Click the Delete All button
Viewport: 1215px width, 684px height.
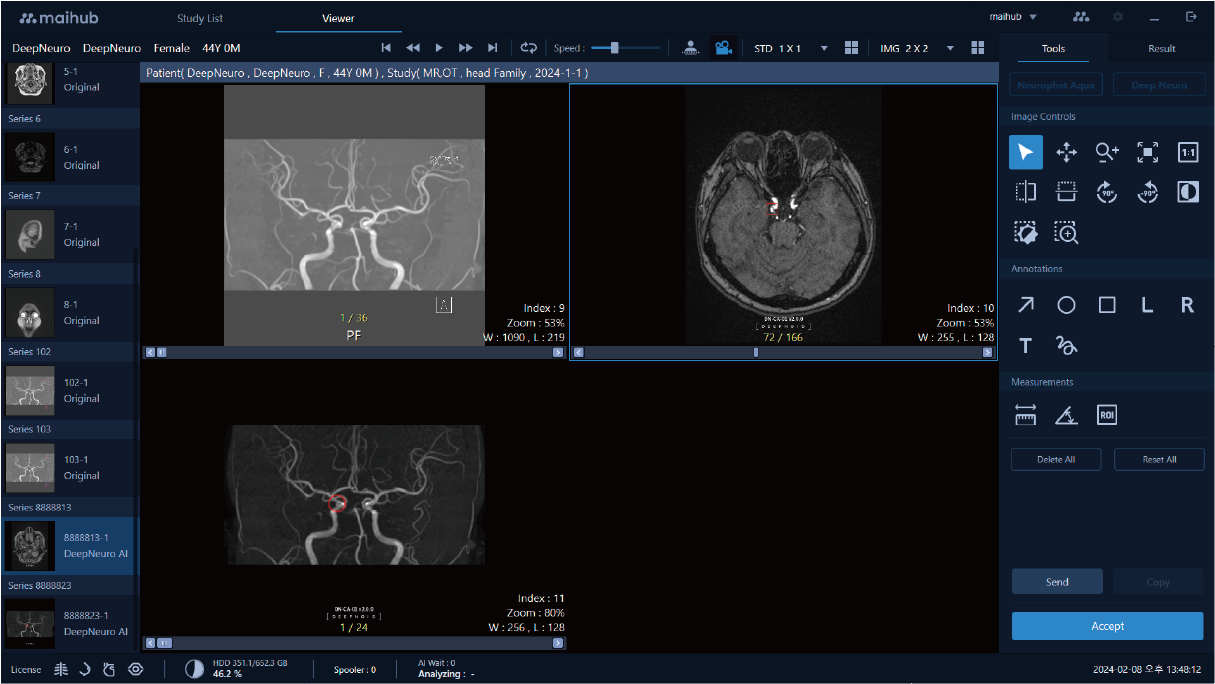click(1056, 459)
